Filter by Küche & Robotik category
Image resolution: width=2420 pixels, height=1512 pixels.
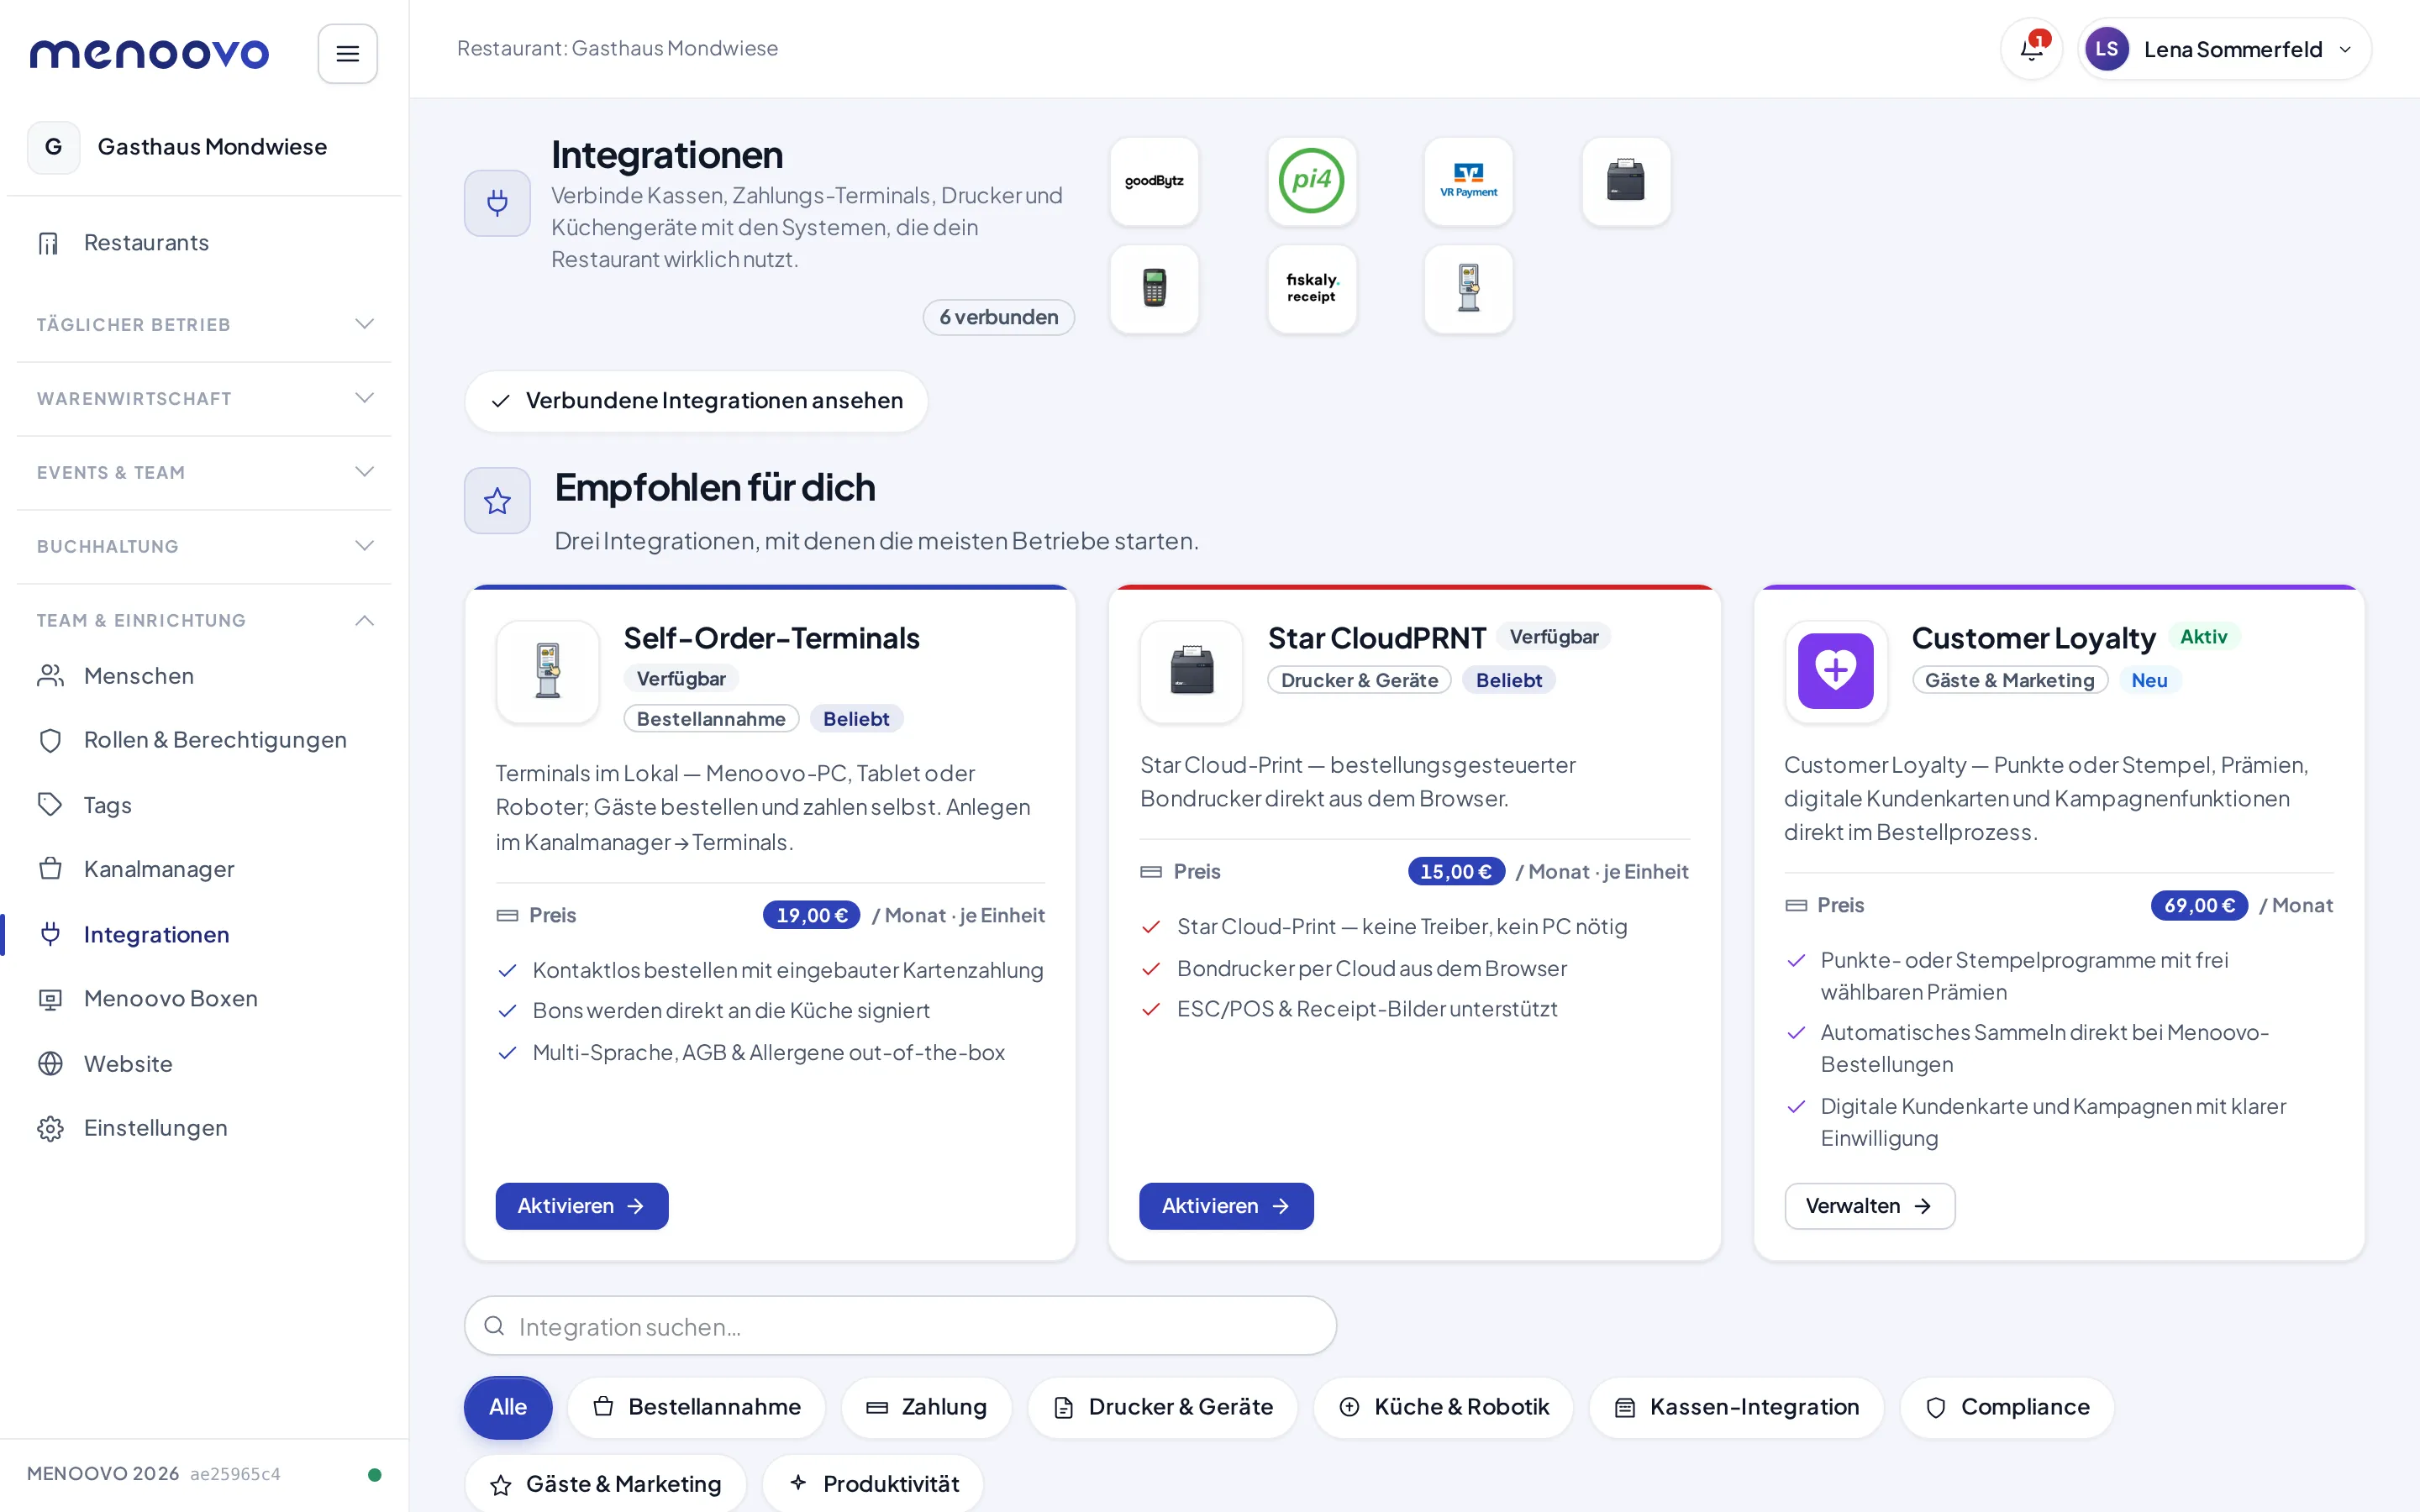click(x=1443, y=1407)
